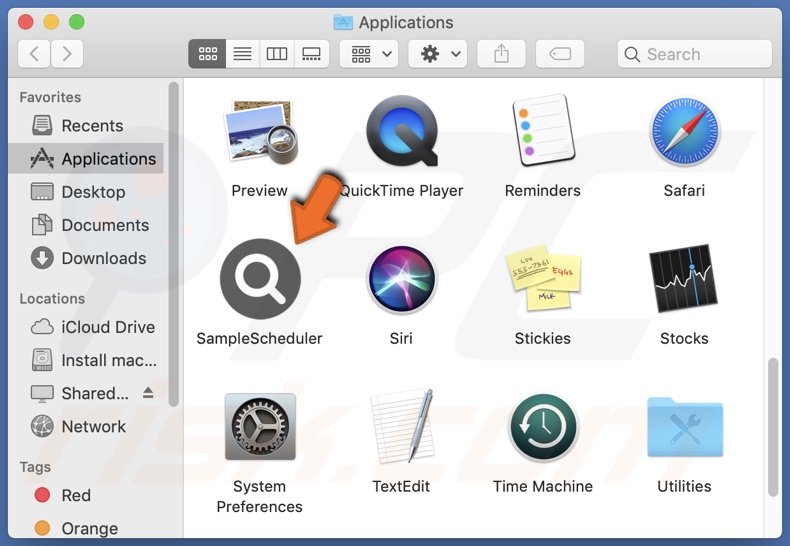Select the SampleScheduler magnifier icon
The width and height of the screenshot is (790, 546).
tap(260, 279)
